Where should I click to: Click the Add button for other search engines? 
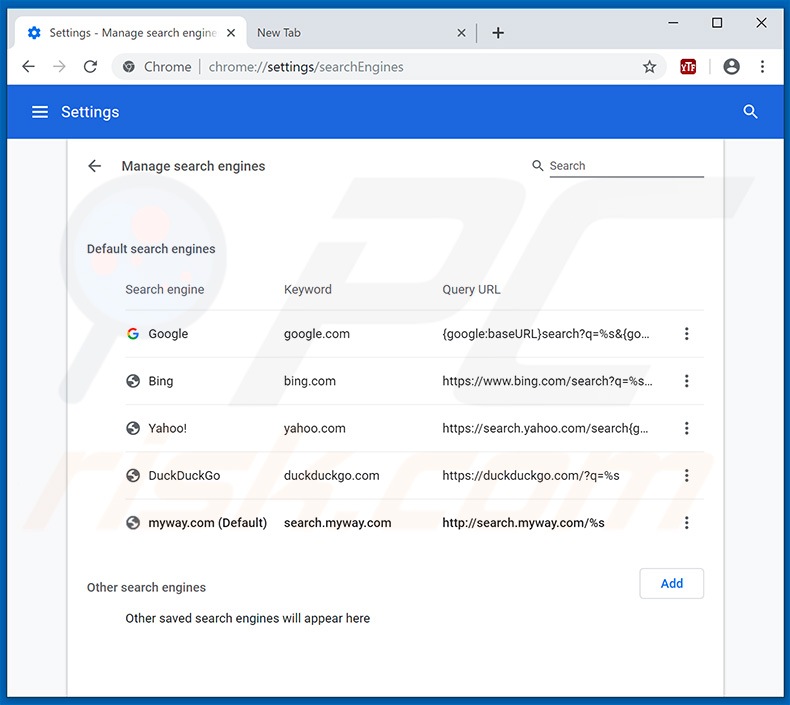(672, 584)
